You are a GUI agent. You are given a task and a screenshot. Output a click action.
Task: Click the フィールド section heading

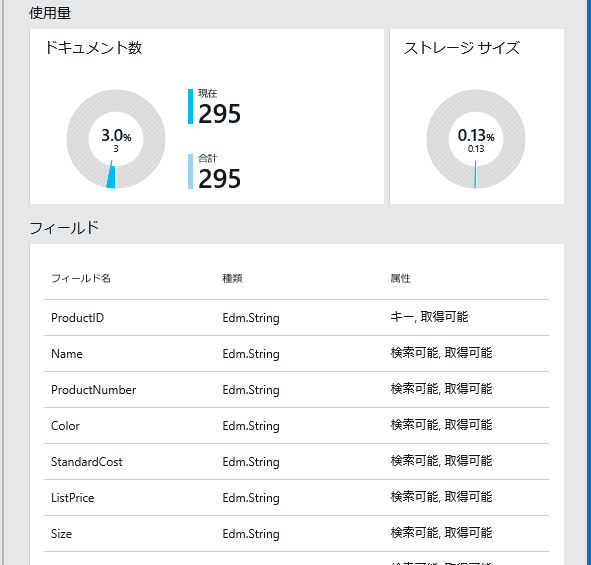pyautogui.click(x=64, y=228)
